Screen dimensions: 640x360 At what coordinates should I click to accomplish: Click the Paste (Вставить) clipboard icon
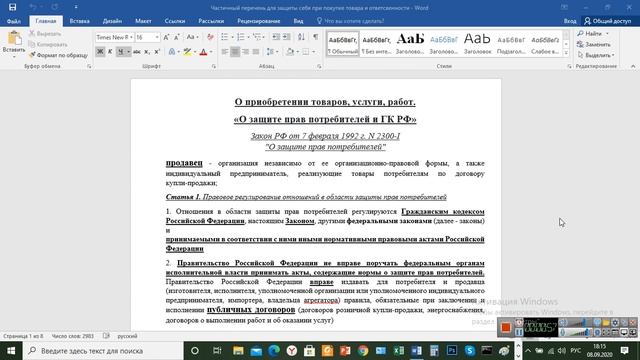[x=14, y=38]
